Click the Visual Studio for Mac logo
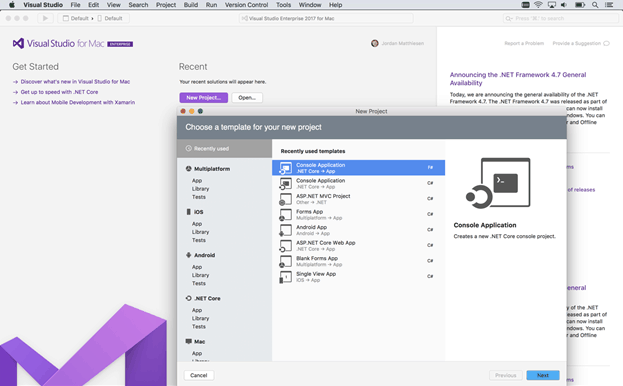623x386 pixels. 73,43
